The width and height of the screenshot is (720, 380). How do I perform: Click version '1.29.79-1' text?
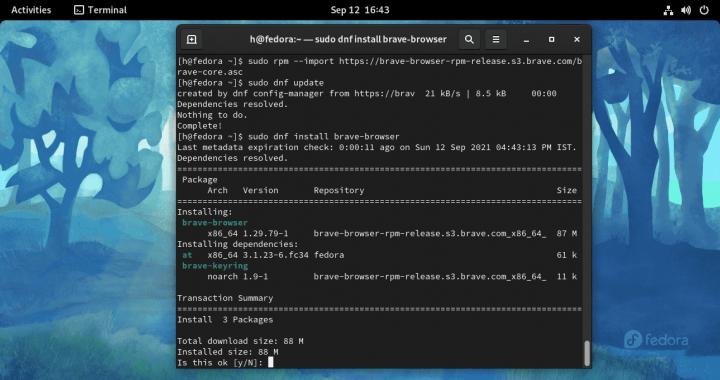click(265, 233)
